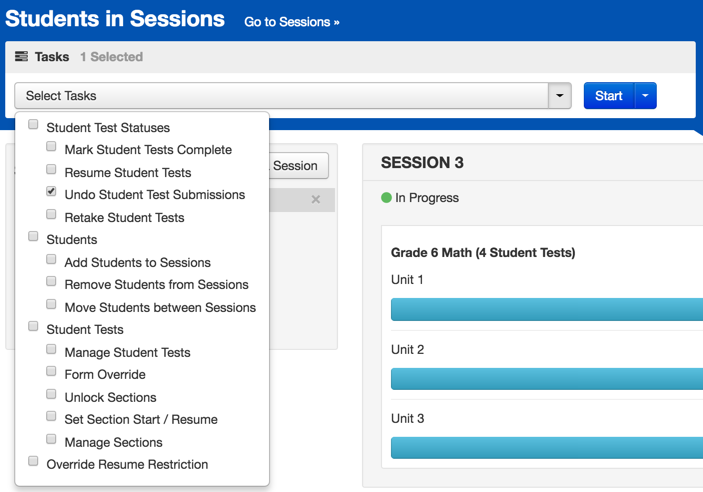This screenshot has width=703, height=492.
Task: Enable Resume Student Tests checkbox
Action: (x=51, y=170)
